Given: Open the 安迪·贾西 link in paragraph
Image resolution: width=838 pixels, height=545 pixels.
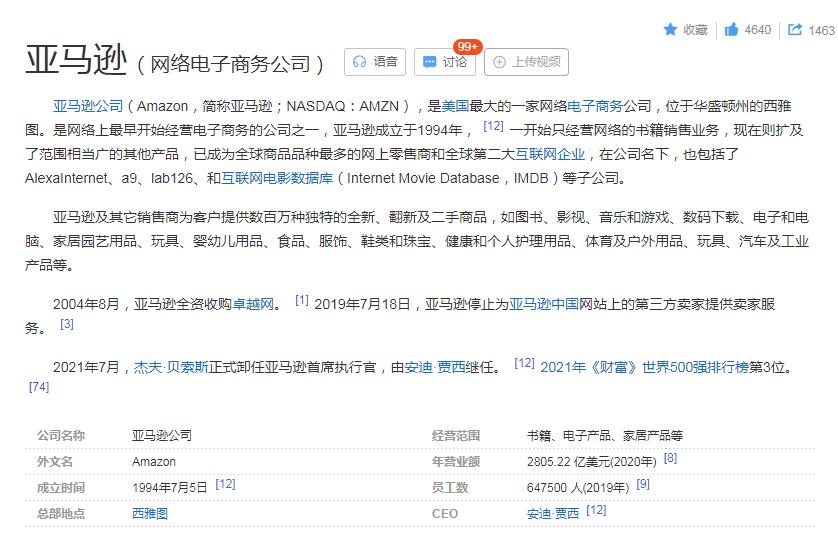Looking at the screenshot, I should [434, 367].
